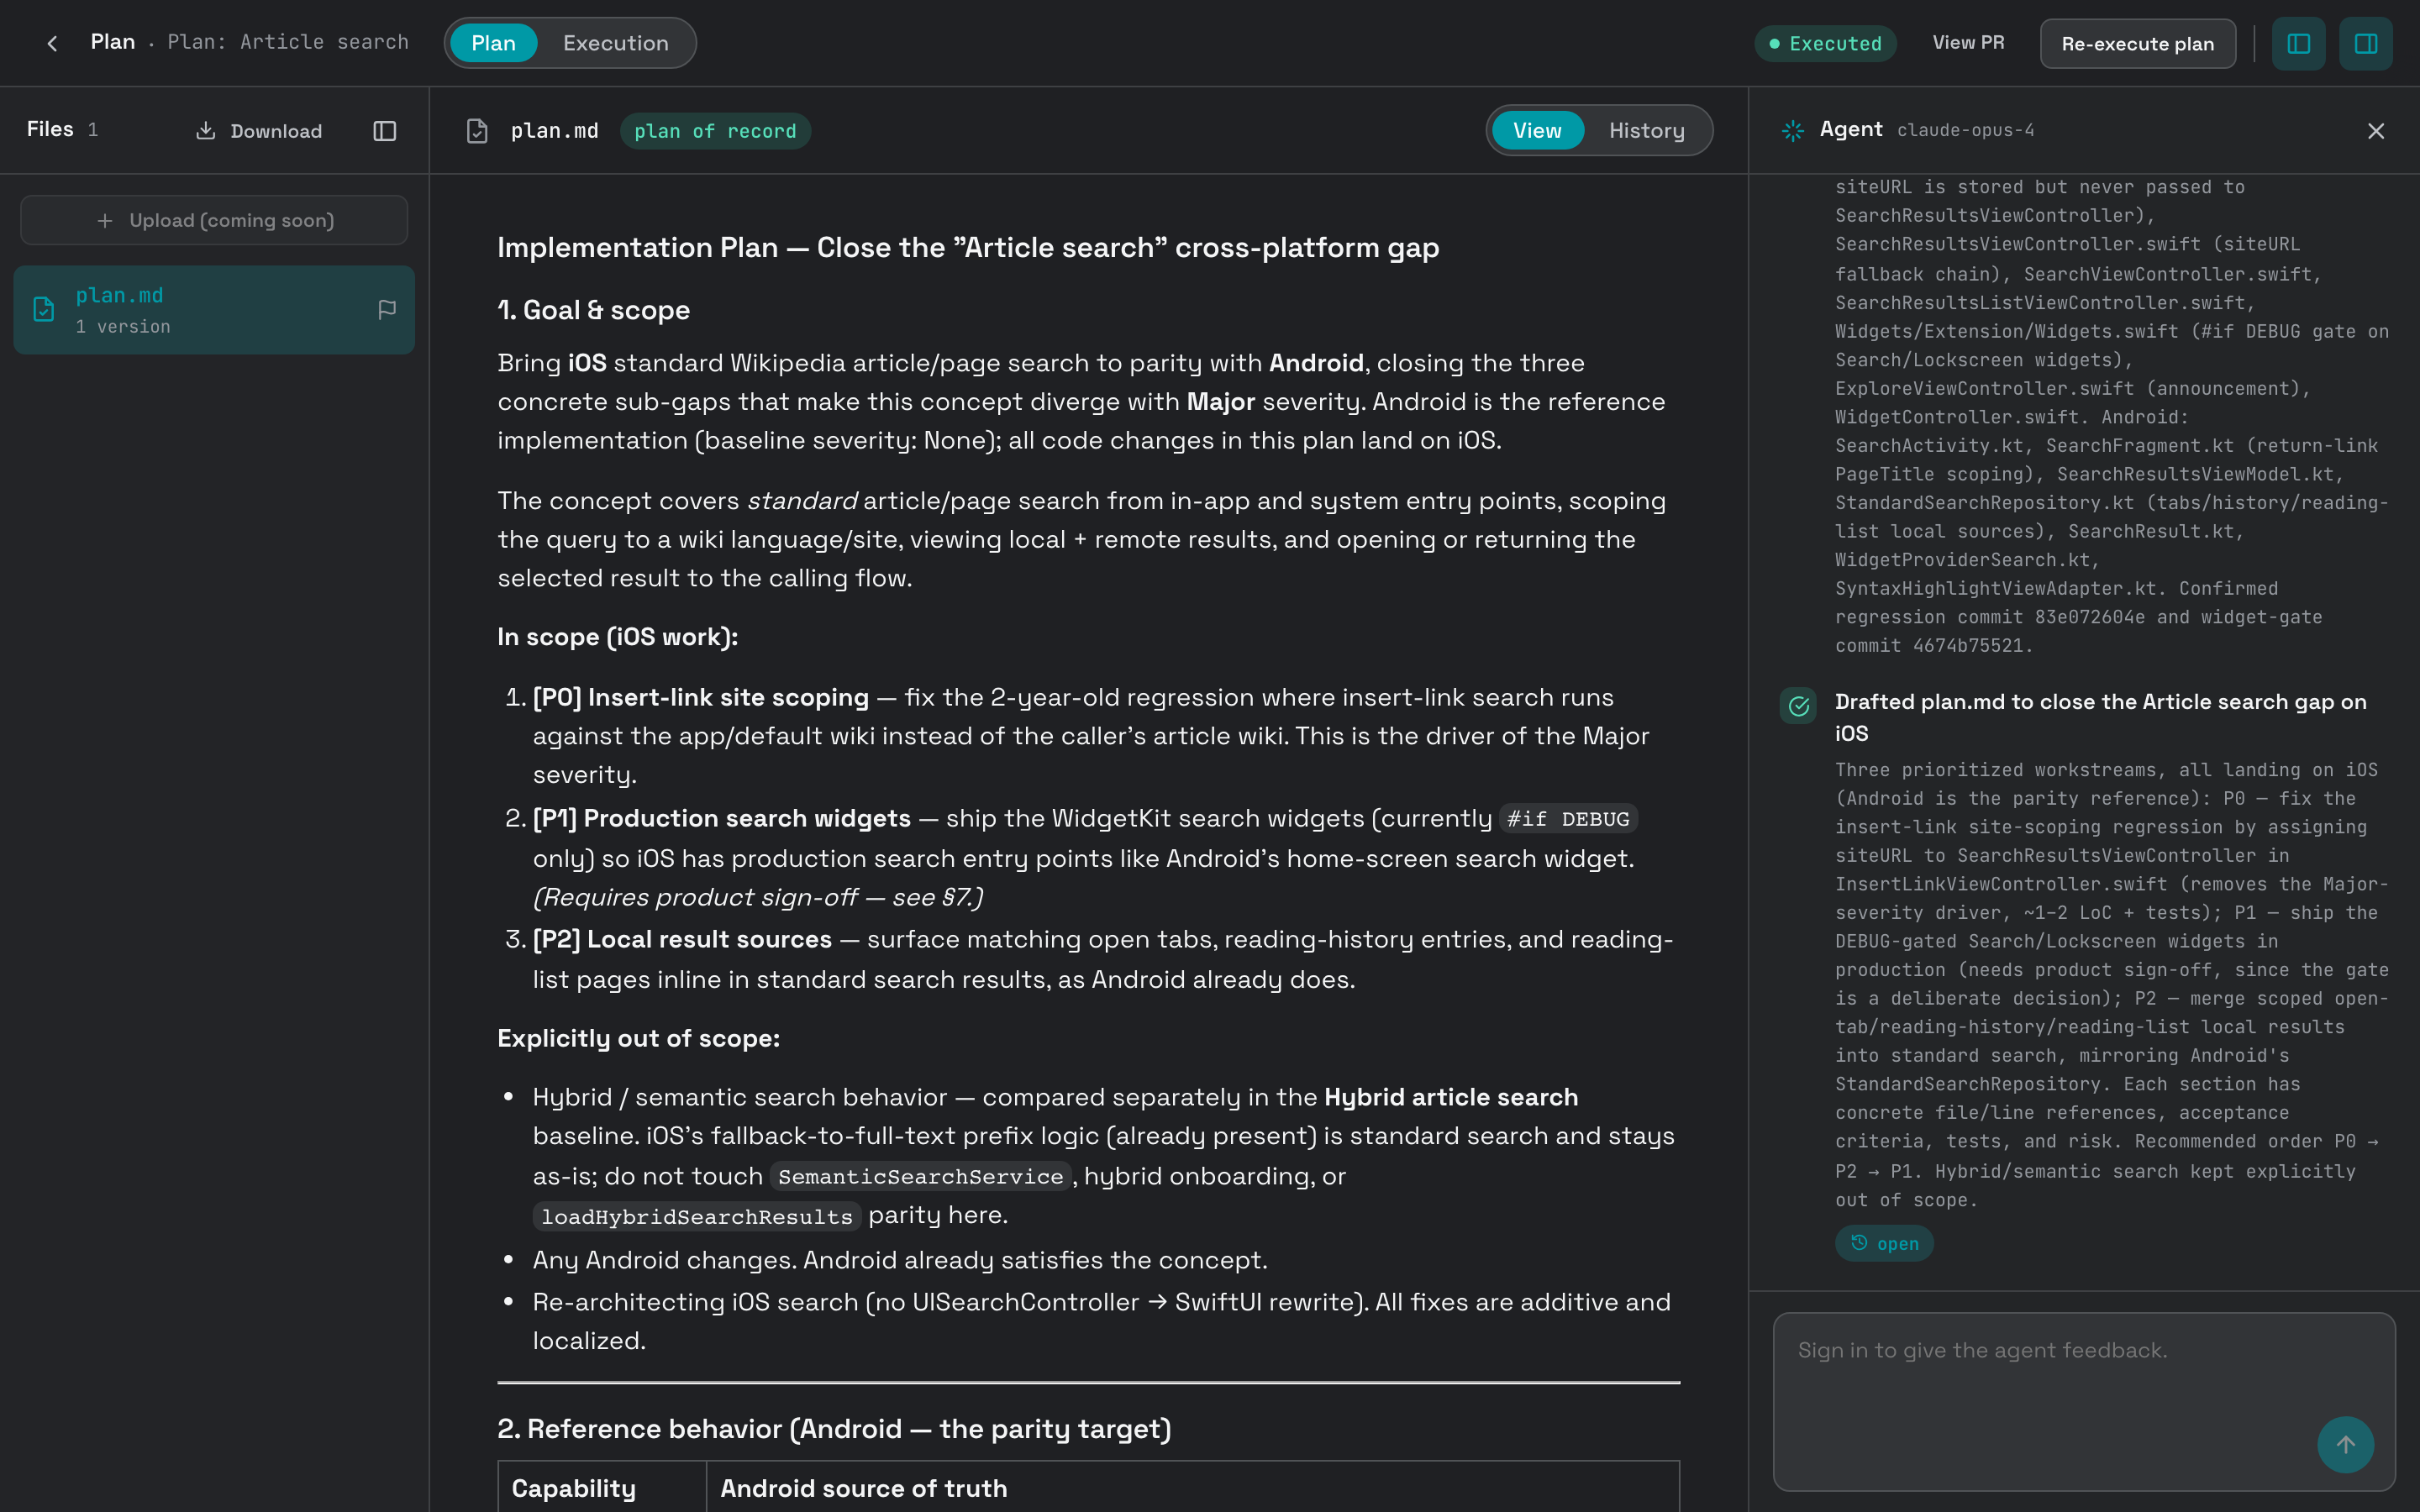Click the 'Capability' column header

click(574, 1488)
